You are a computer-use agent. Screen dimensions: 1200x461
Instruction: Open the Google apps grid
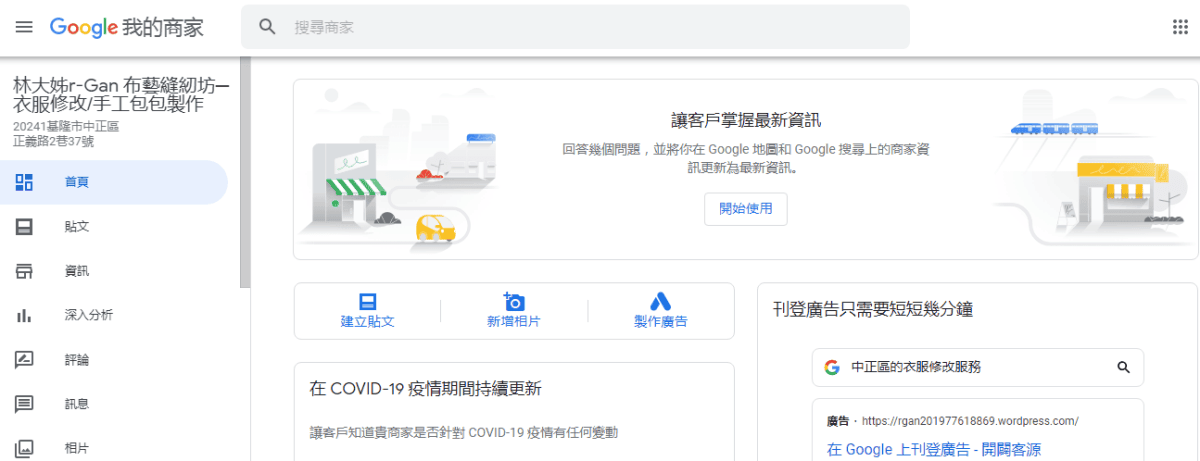point(1180,27)
